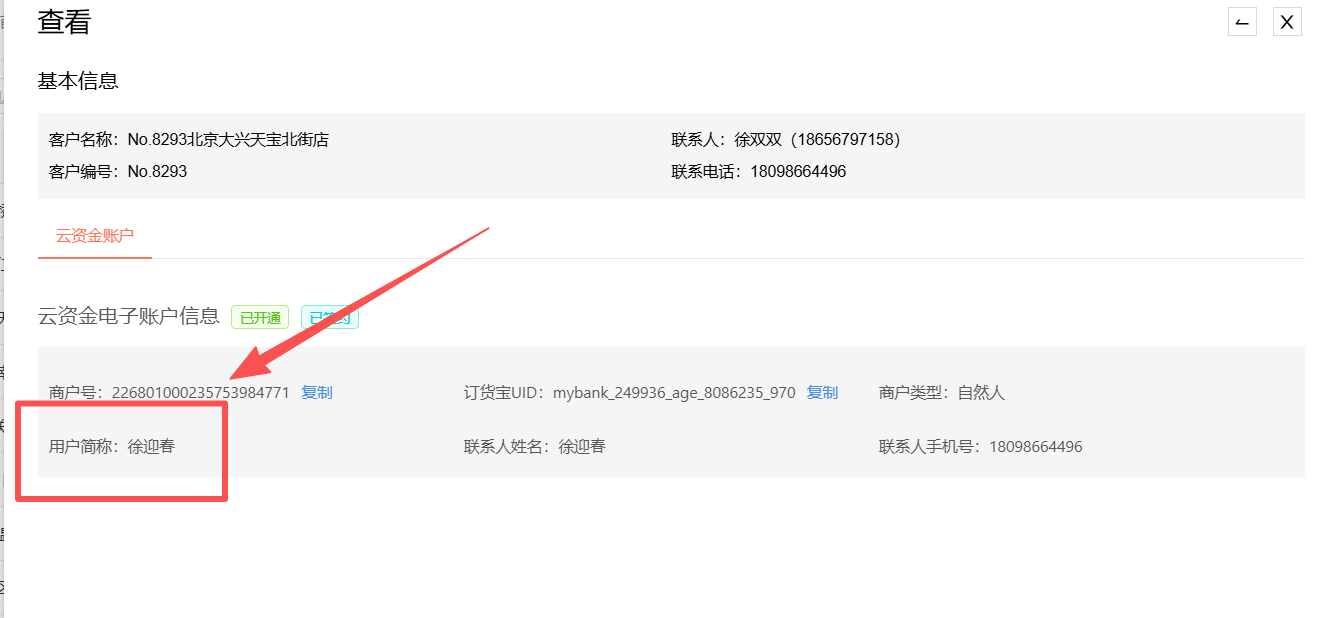Click the 查看 dialog title
1326x618 pixels.
(64, 22)
